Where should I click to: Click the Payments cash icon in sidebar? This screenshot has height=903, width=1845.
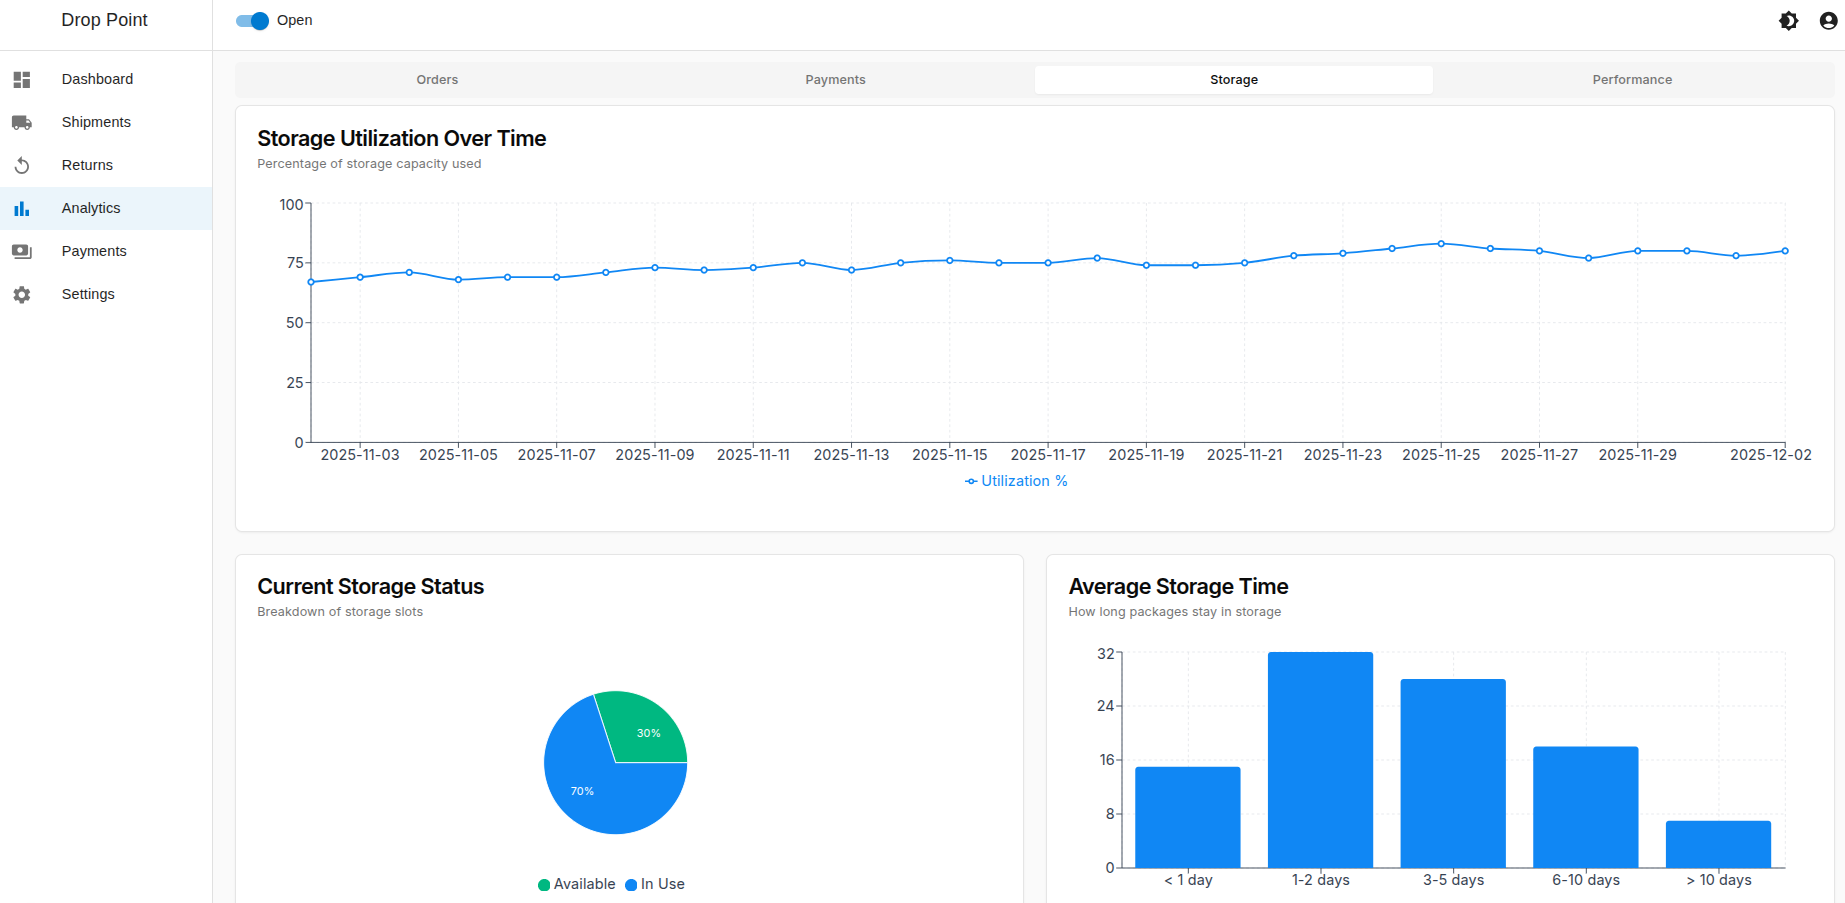click(22, 252)
